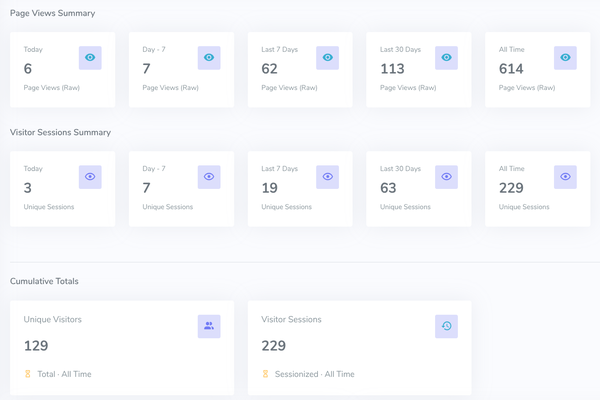Click the value 6 in Today page views
600x400 pixels.
click(28, 69)
